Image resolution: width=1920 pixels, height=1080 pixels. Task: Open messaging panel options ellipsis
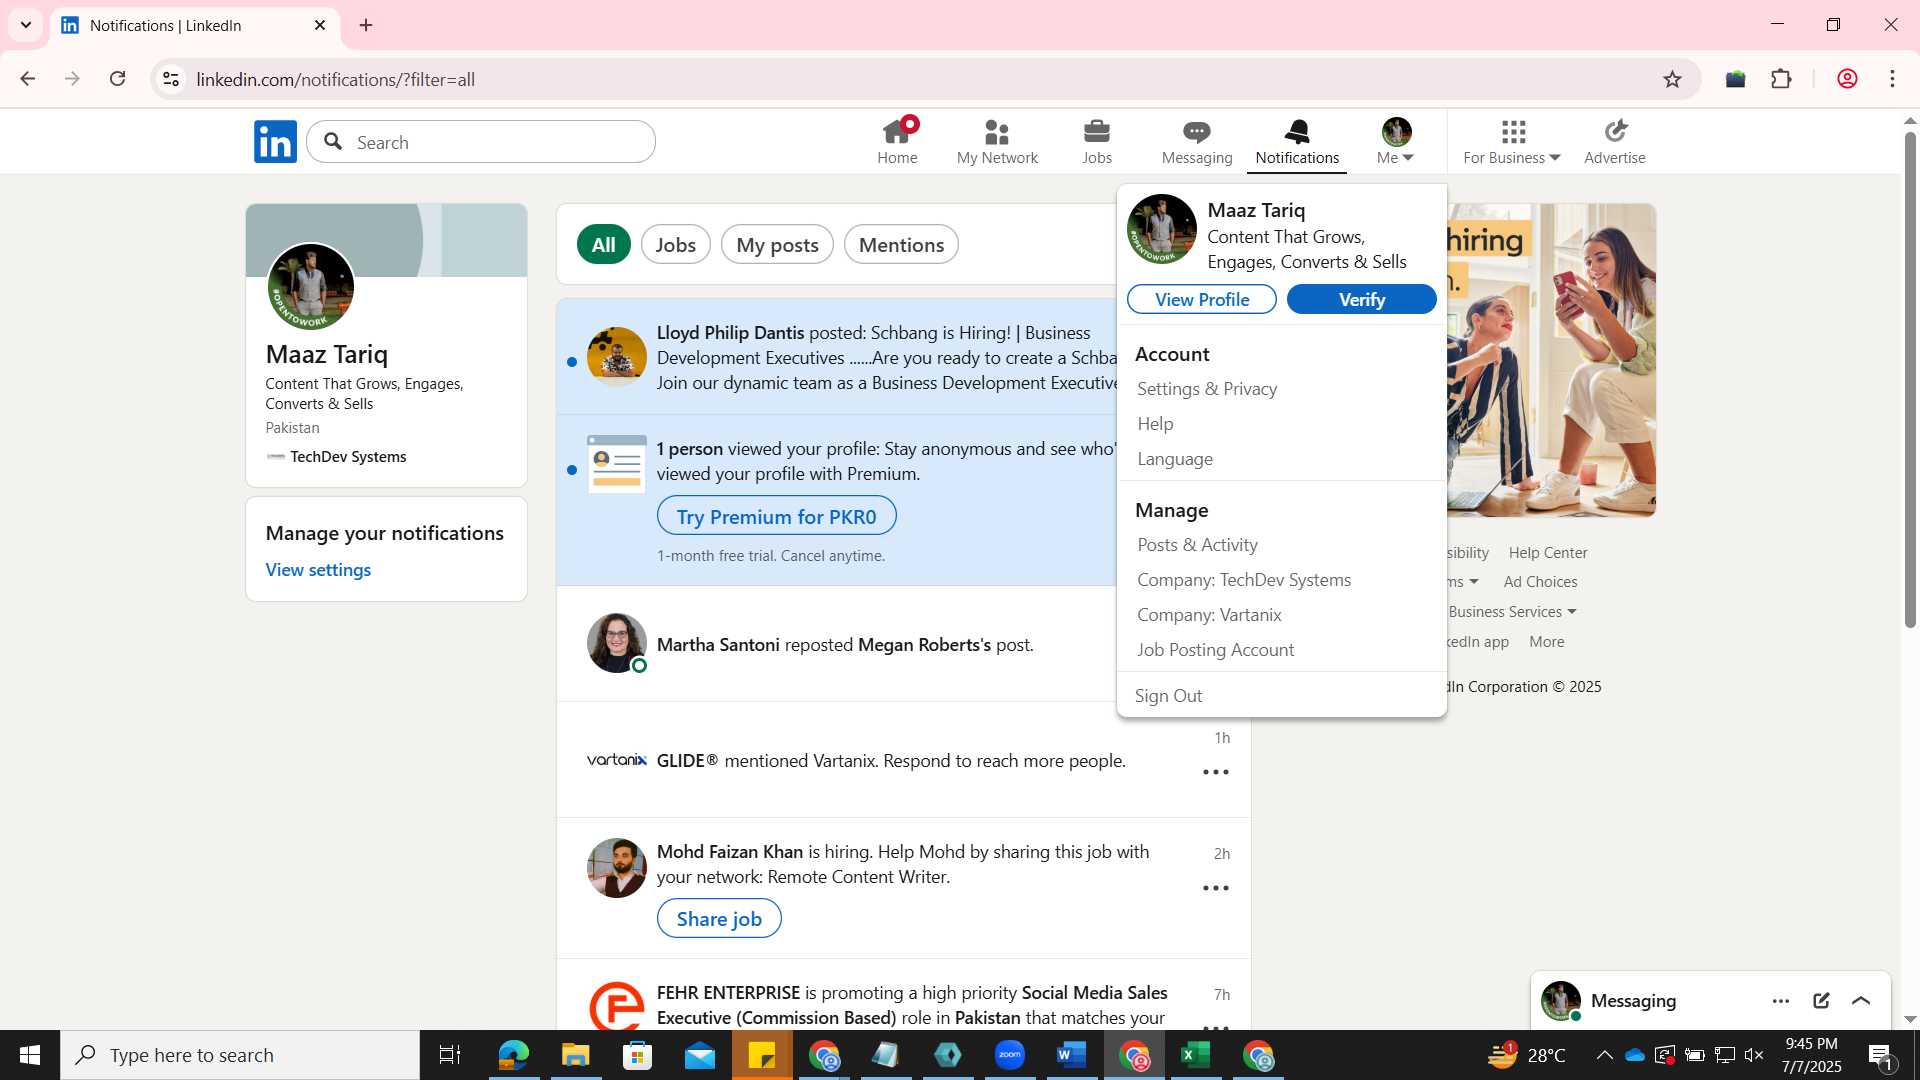tap(1780, 1001)
